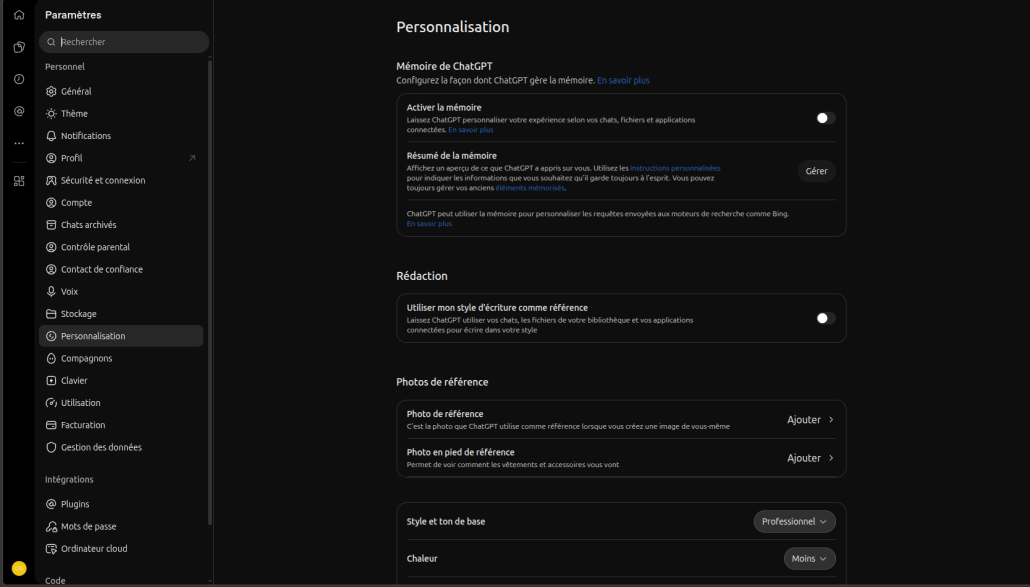Click the key icon beside Mots de passe

click(x=51, y=527)
